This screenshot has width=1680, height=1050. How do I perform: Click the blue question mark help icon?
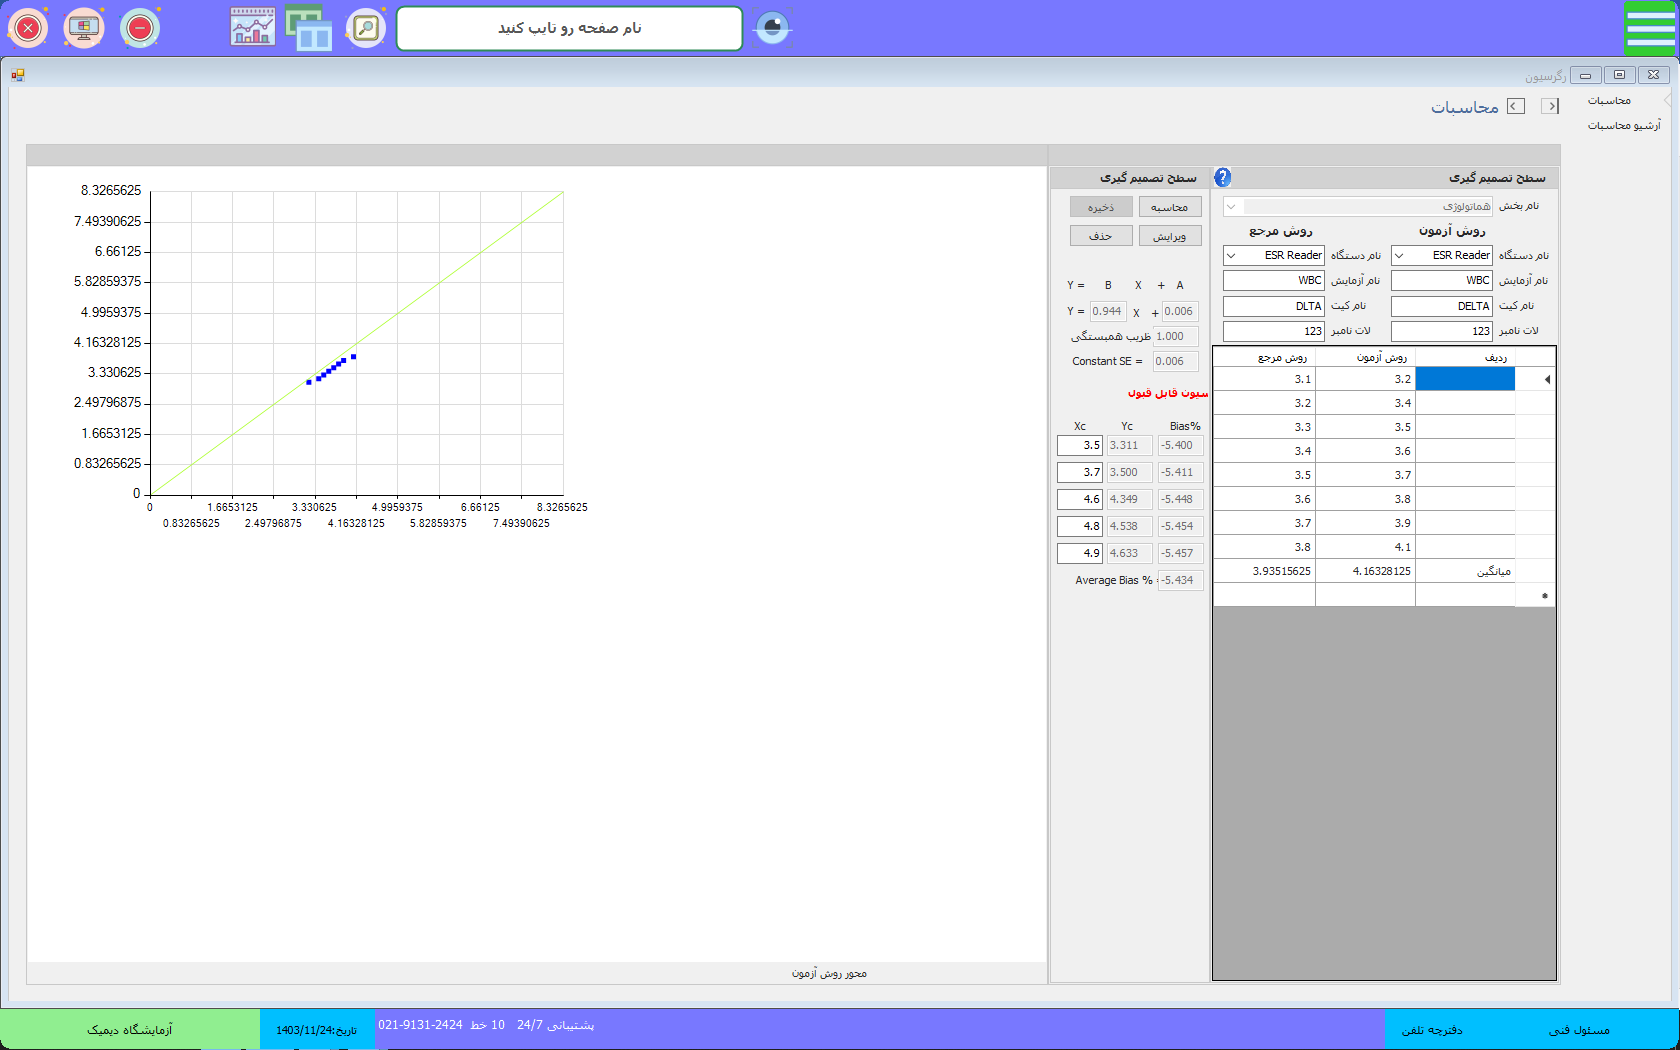[x=1222, y=178]
